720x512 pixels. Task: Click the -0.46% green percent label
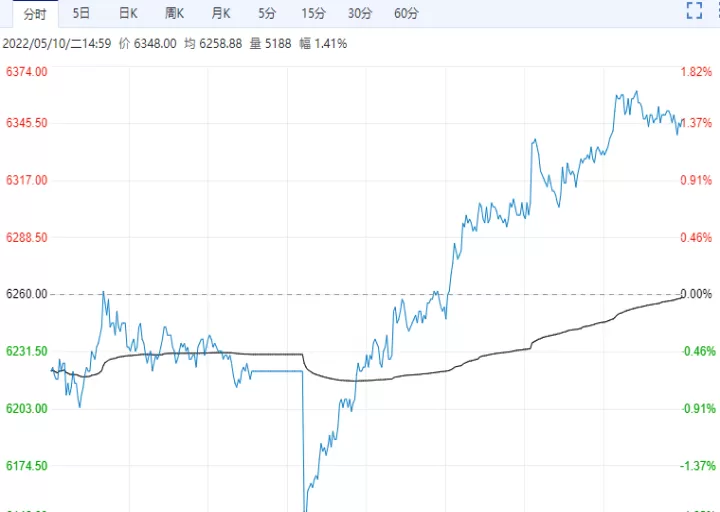pyautogui.click(x=698, y=351)
